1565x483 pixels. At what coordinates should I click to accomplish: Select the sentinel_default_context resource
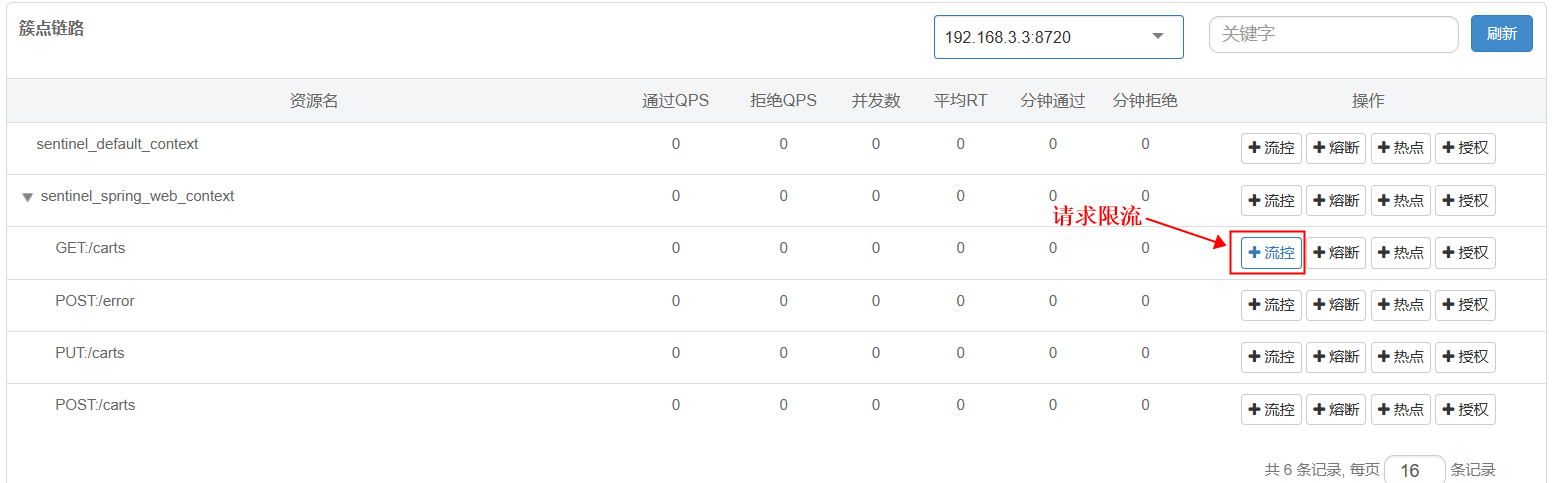pos(117,144)
